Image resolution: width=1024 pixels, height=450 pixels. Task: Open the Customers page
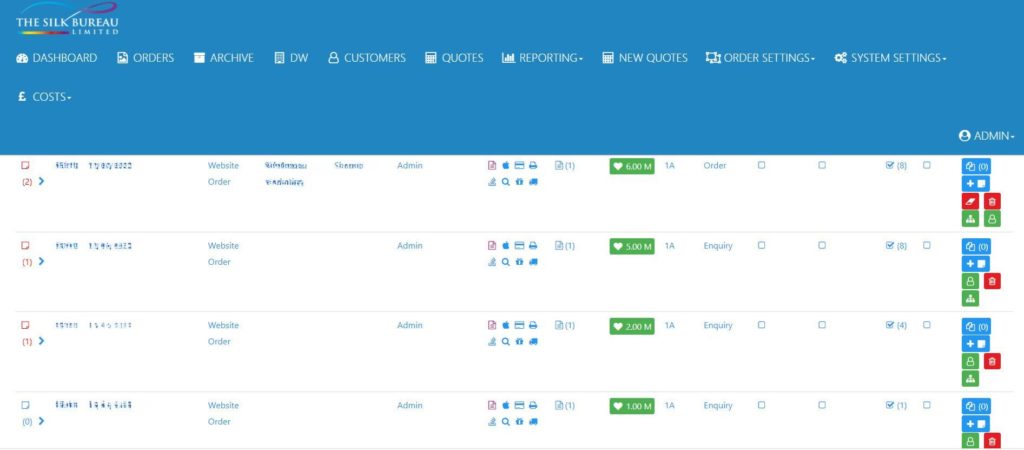367,58
